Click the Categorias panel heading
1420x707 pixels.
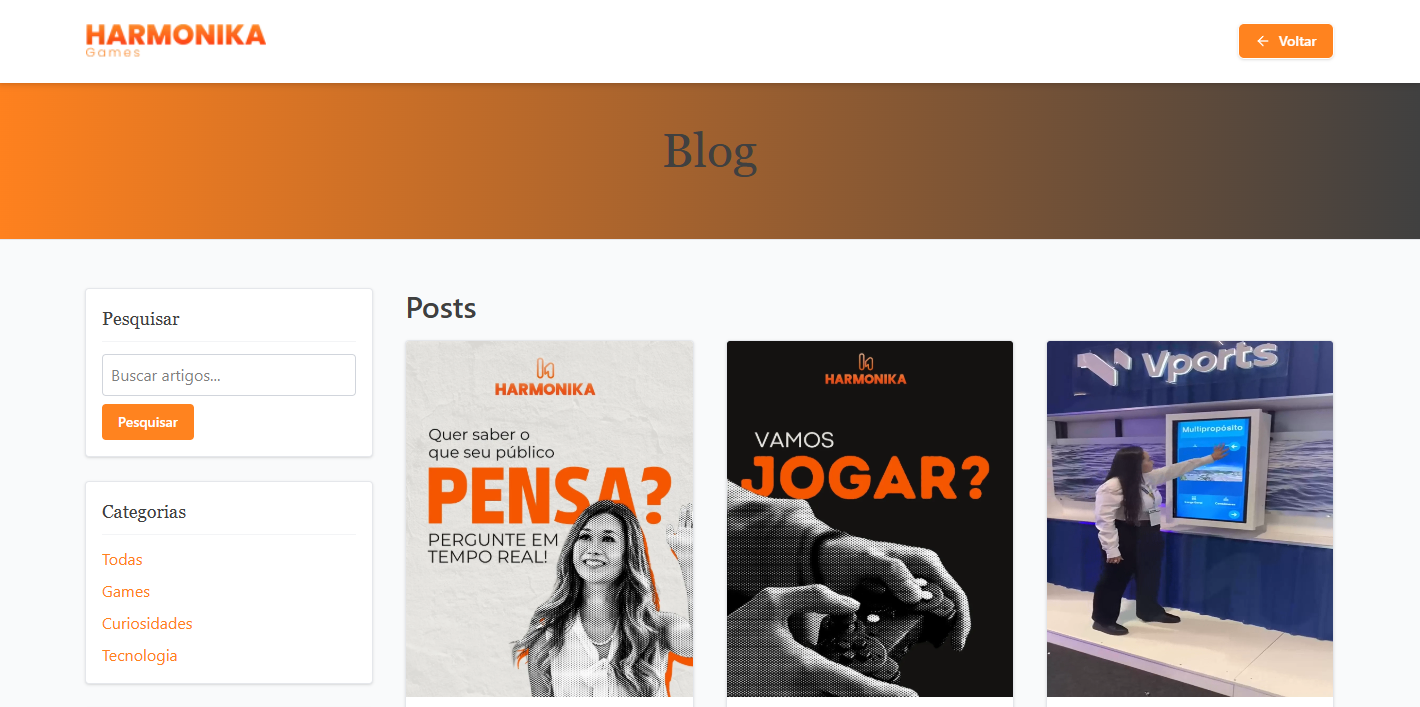pyautogui.click(x=144, y=512)
